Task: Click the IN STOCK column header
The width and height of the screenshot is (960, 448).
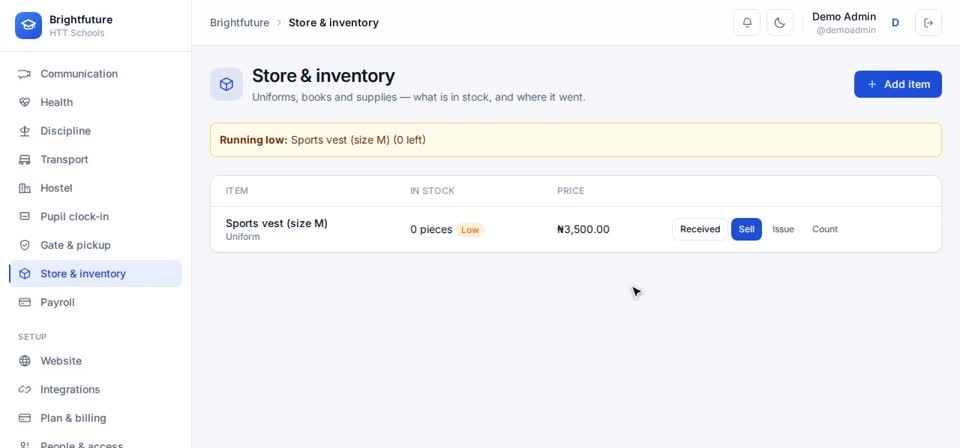Action: pos(432,191)
